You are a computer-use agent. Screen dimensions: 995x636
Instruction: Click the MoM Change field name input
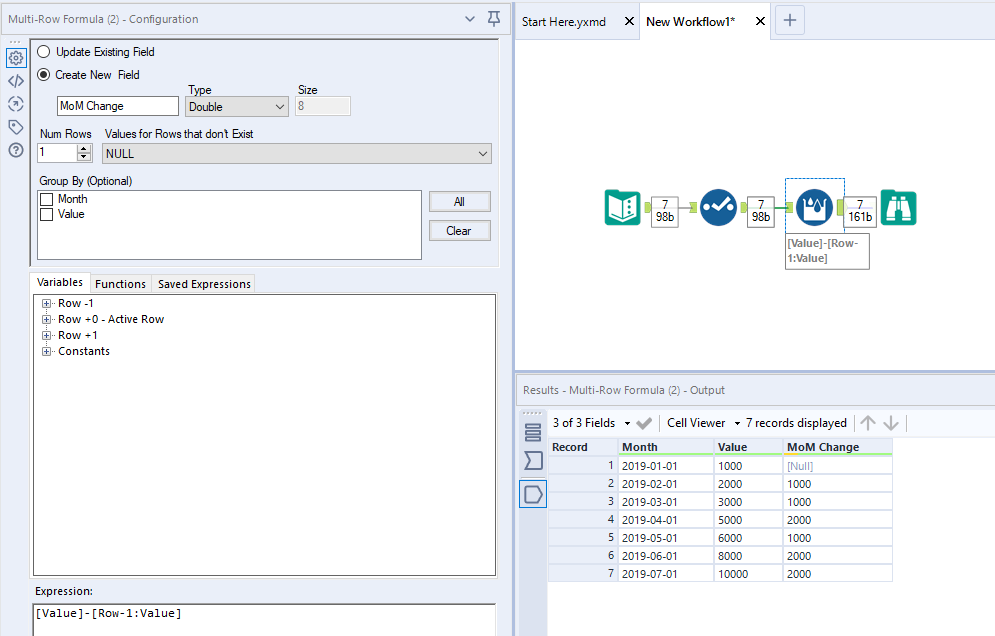point(118,106)
